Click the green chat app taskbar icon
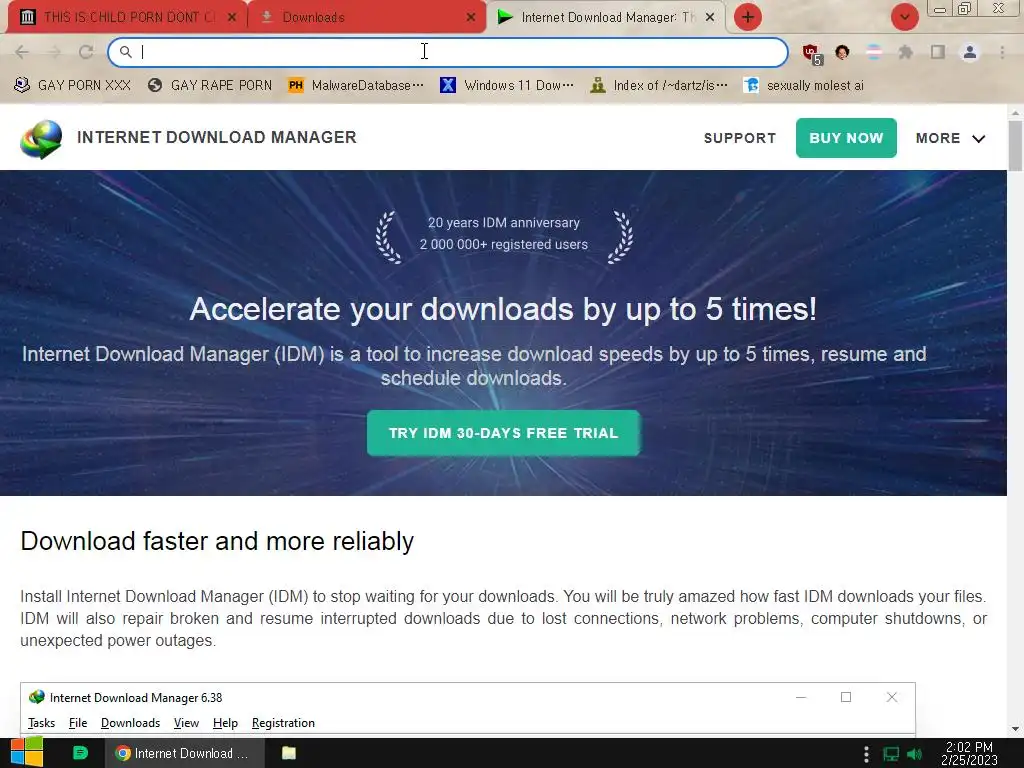This screenshot has height=768, width=1024. pos(80,753)
